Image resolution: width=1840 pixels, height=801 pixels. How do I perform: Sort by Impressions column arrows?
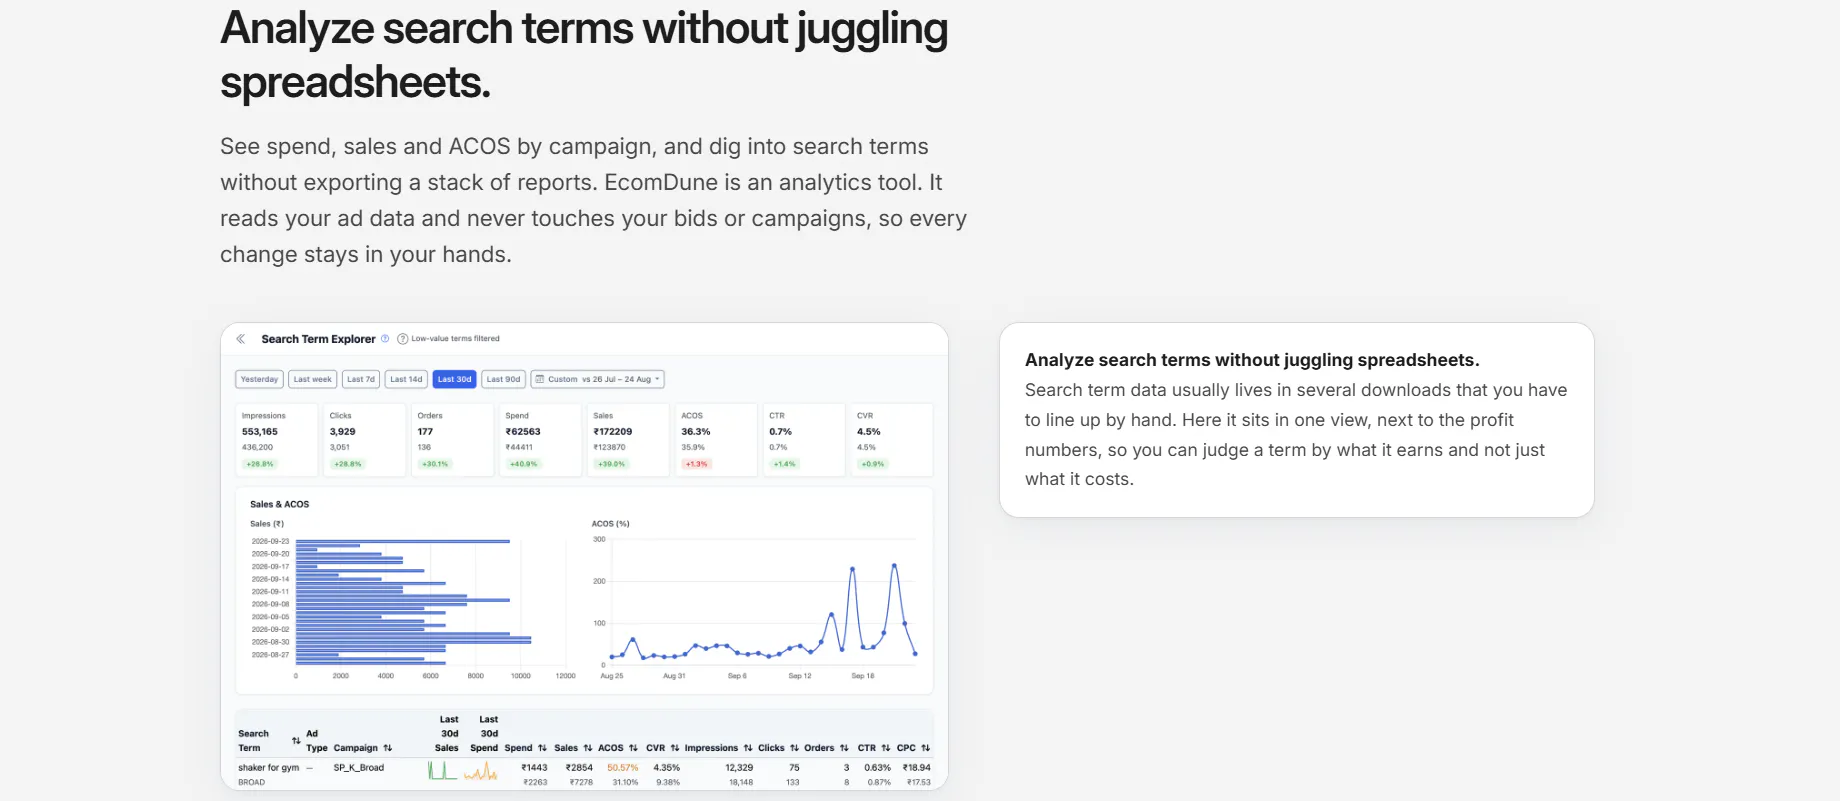click(x=748, y=748)
